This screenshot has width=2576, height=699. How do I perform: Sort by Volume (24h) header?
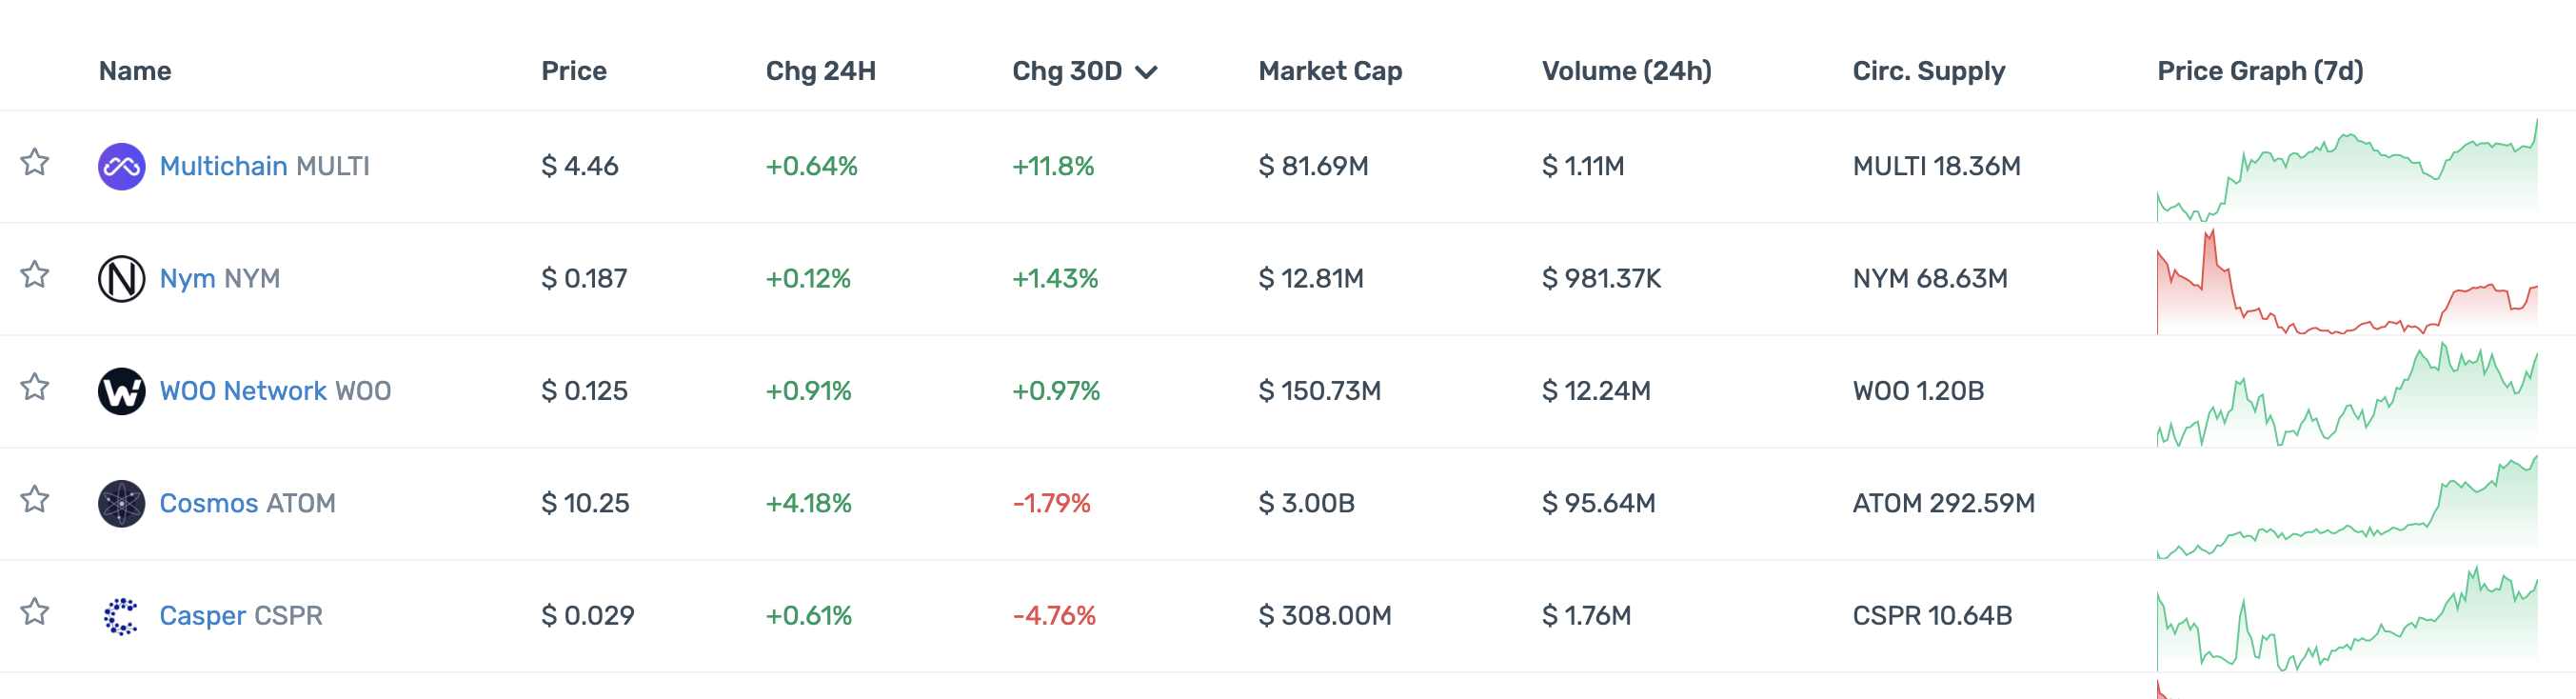click(x=1626, y=71)
